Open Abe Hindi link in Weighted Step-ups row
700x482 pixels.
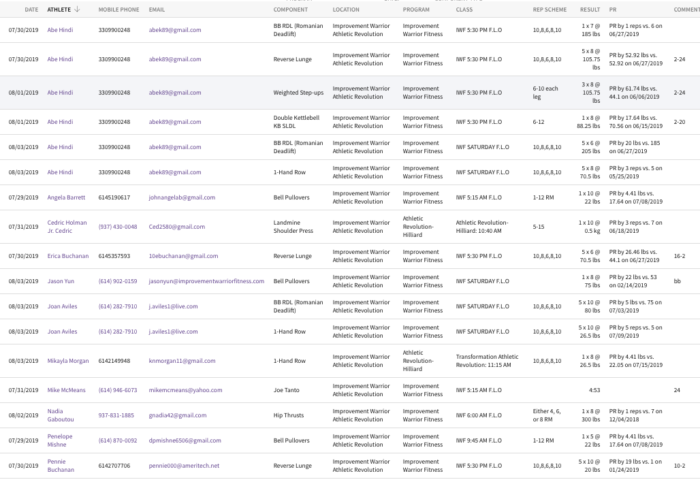[x=60, y=93]
